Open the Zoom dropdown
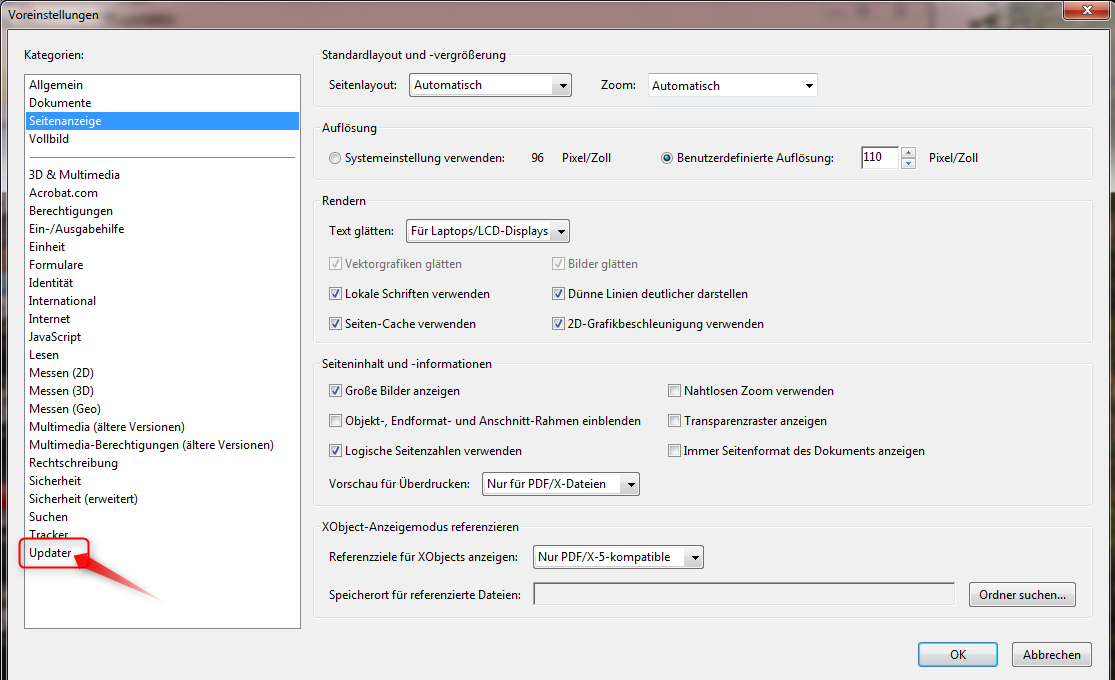1115x680 pixels. (x=810, y=85)
